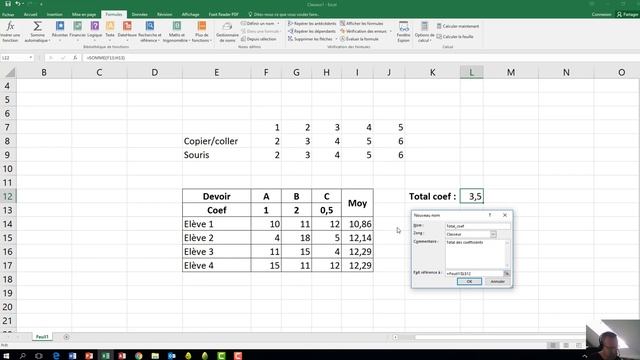The width and height of the screenshot is (640, 360).
Task: Toggle Afficher les formules
Action: point(362,23)
